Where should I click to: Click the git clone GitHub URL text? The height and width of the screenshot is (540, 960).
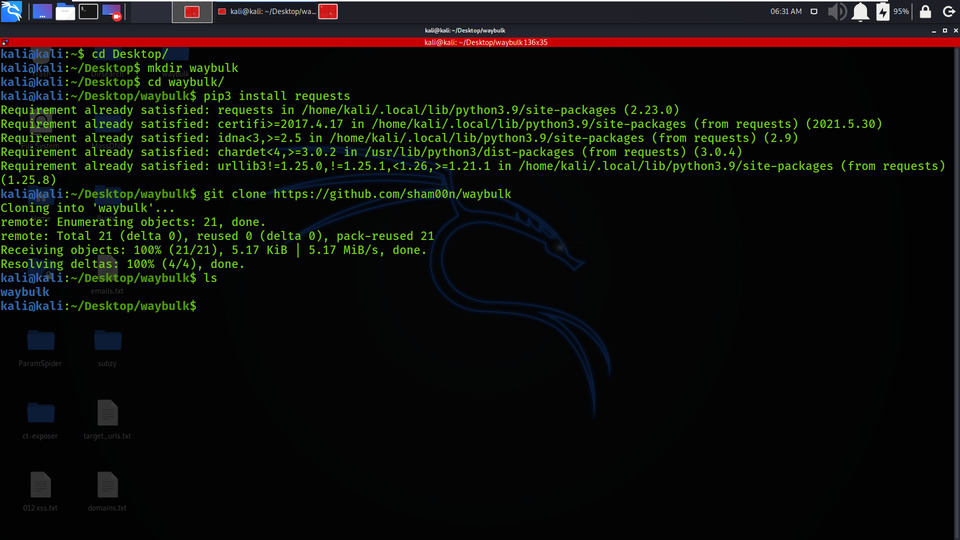(x=392, y=194)
